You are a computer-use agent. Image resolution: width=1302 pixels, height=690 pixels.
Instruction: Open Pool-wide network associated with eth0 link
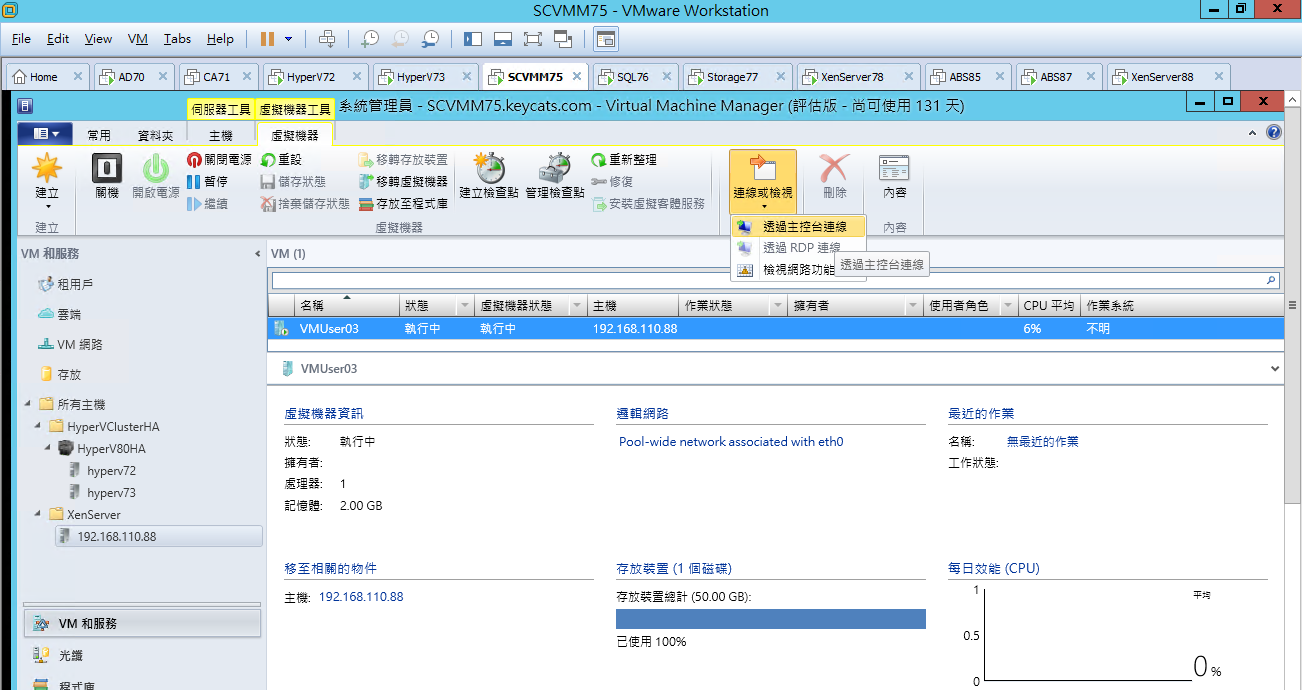point(731,442)
